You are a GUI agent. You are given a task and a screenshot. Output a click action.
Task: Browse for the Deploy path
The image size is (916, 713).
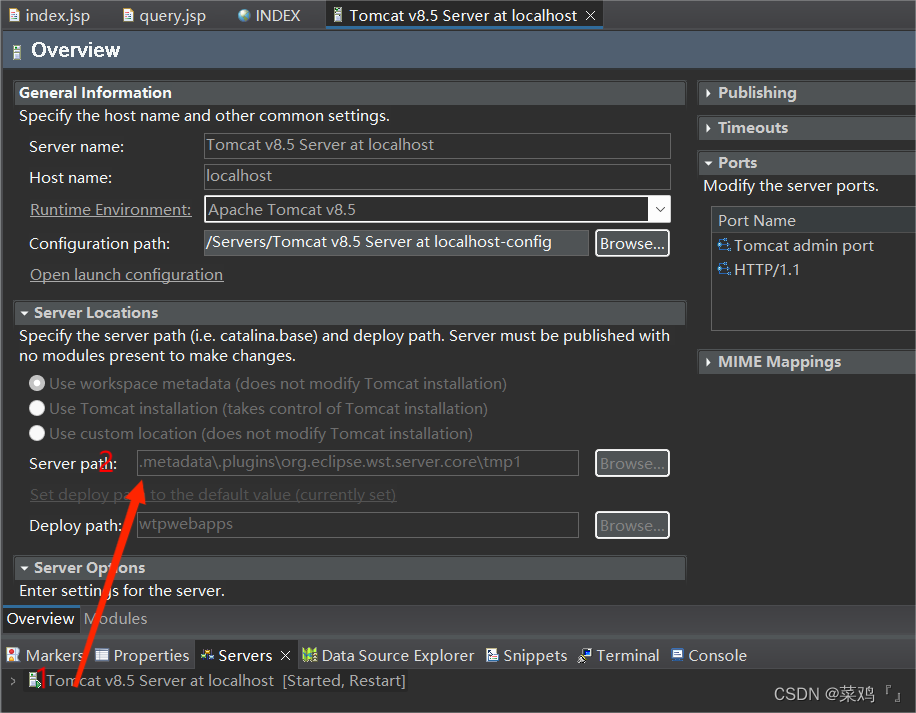(x=632, y=525)
